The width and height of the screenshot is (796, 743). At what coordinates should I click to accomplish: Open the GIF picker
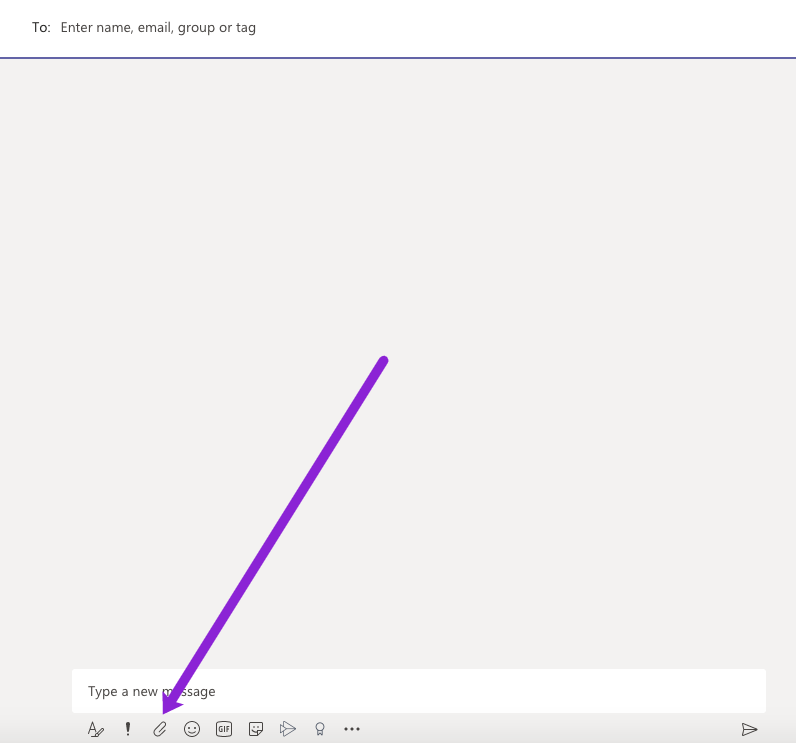[224, 729]
